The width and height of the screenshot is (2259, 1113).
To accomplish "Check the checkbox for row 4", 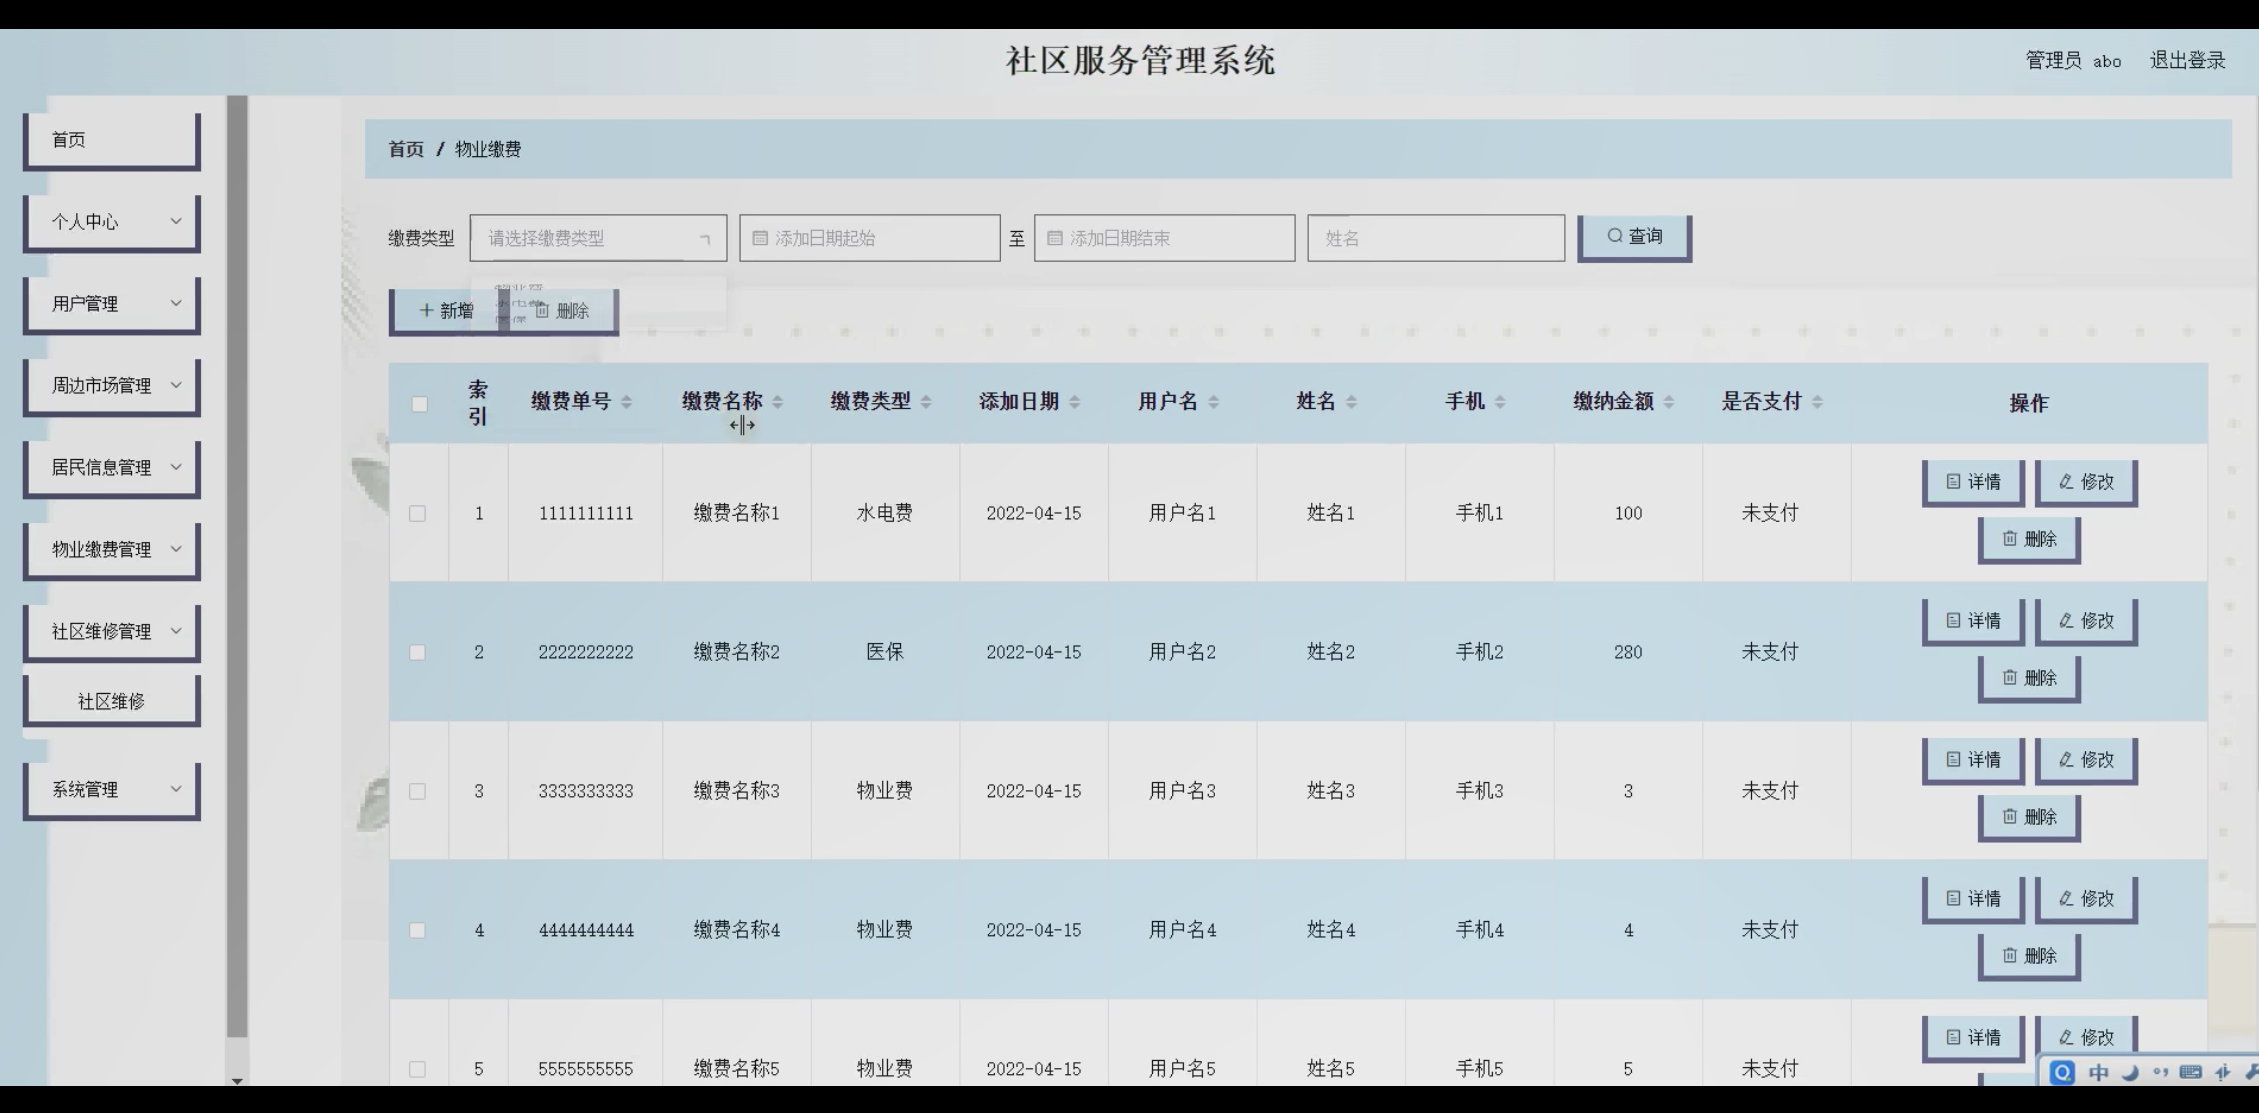I will pos(417,930).
